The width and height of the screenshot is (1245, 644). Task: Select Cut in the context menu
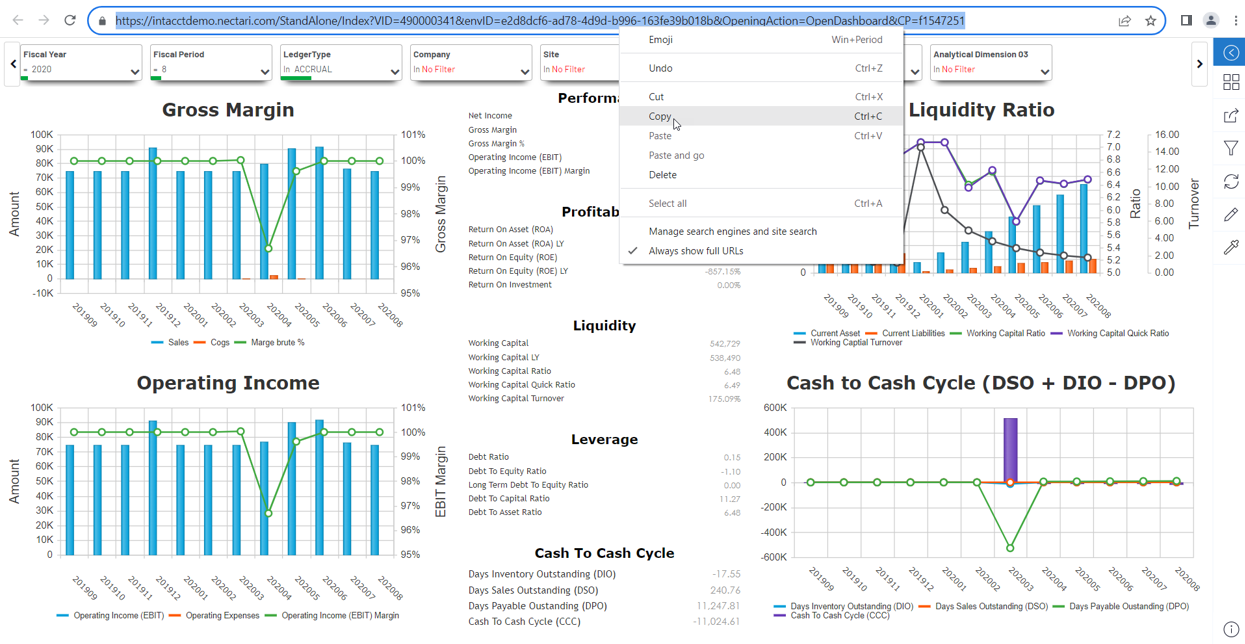point(656,97)
